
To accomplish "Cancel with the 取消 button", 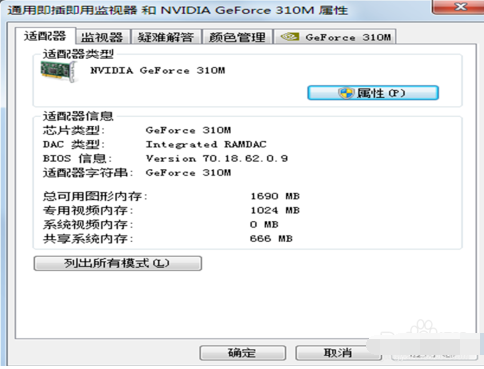I will click(338, 353).
